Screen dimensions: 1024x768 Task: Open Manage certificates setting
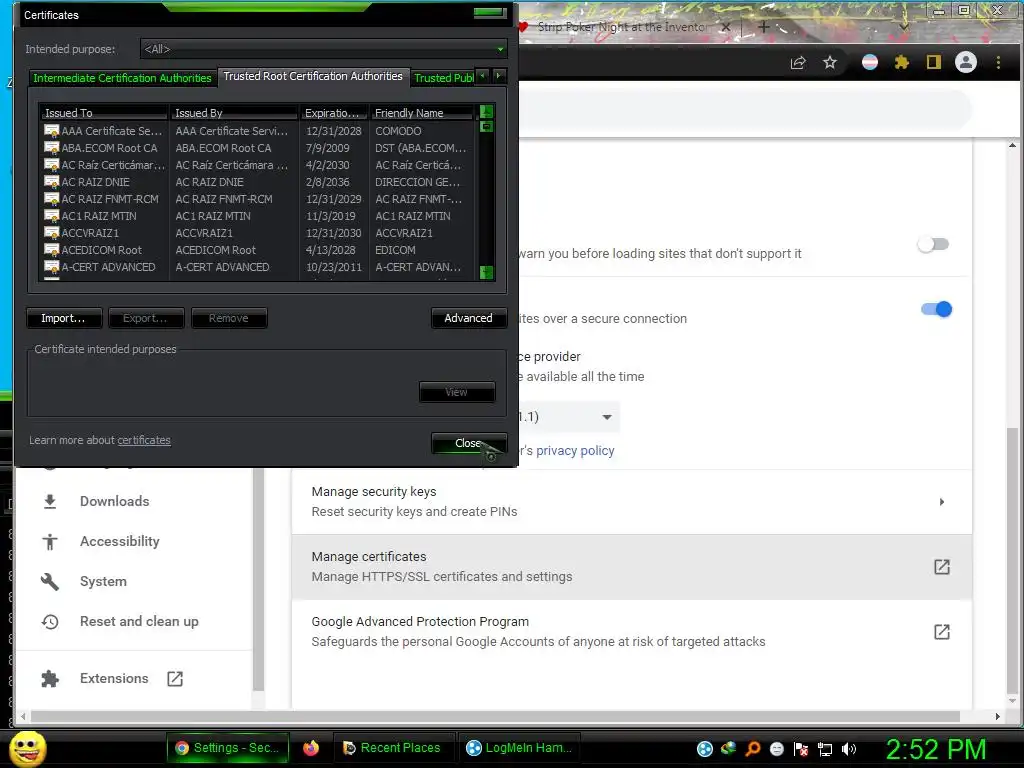pos(632,567)
